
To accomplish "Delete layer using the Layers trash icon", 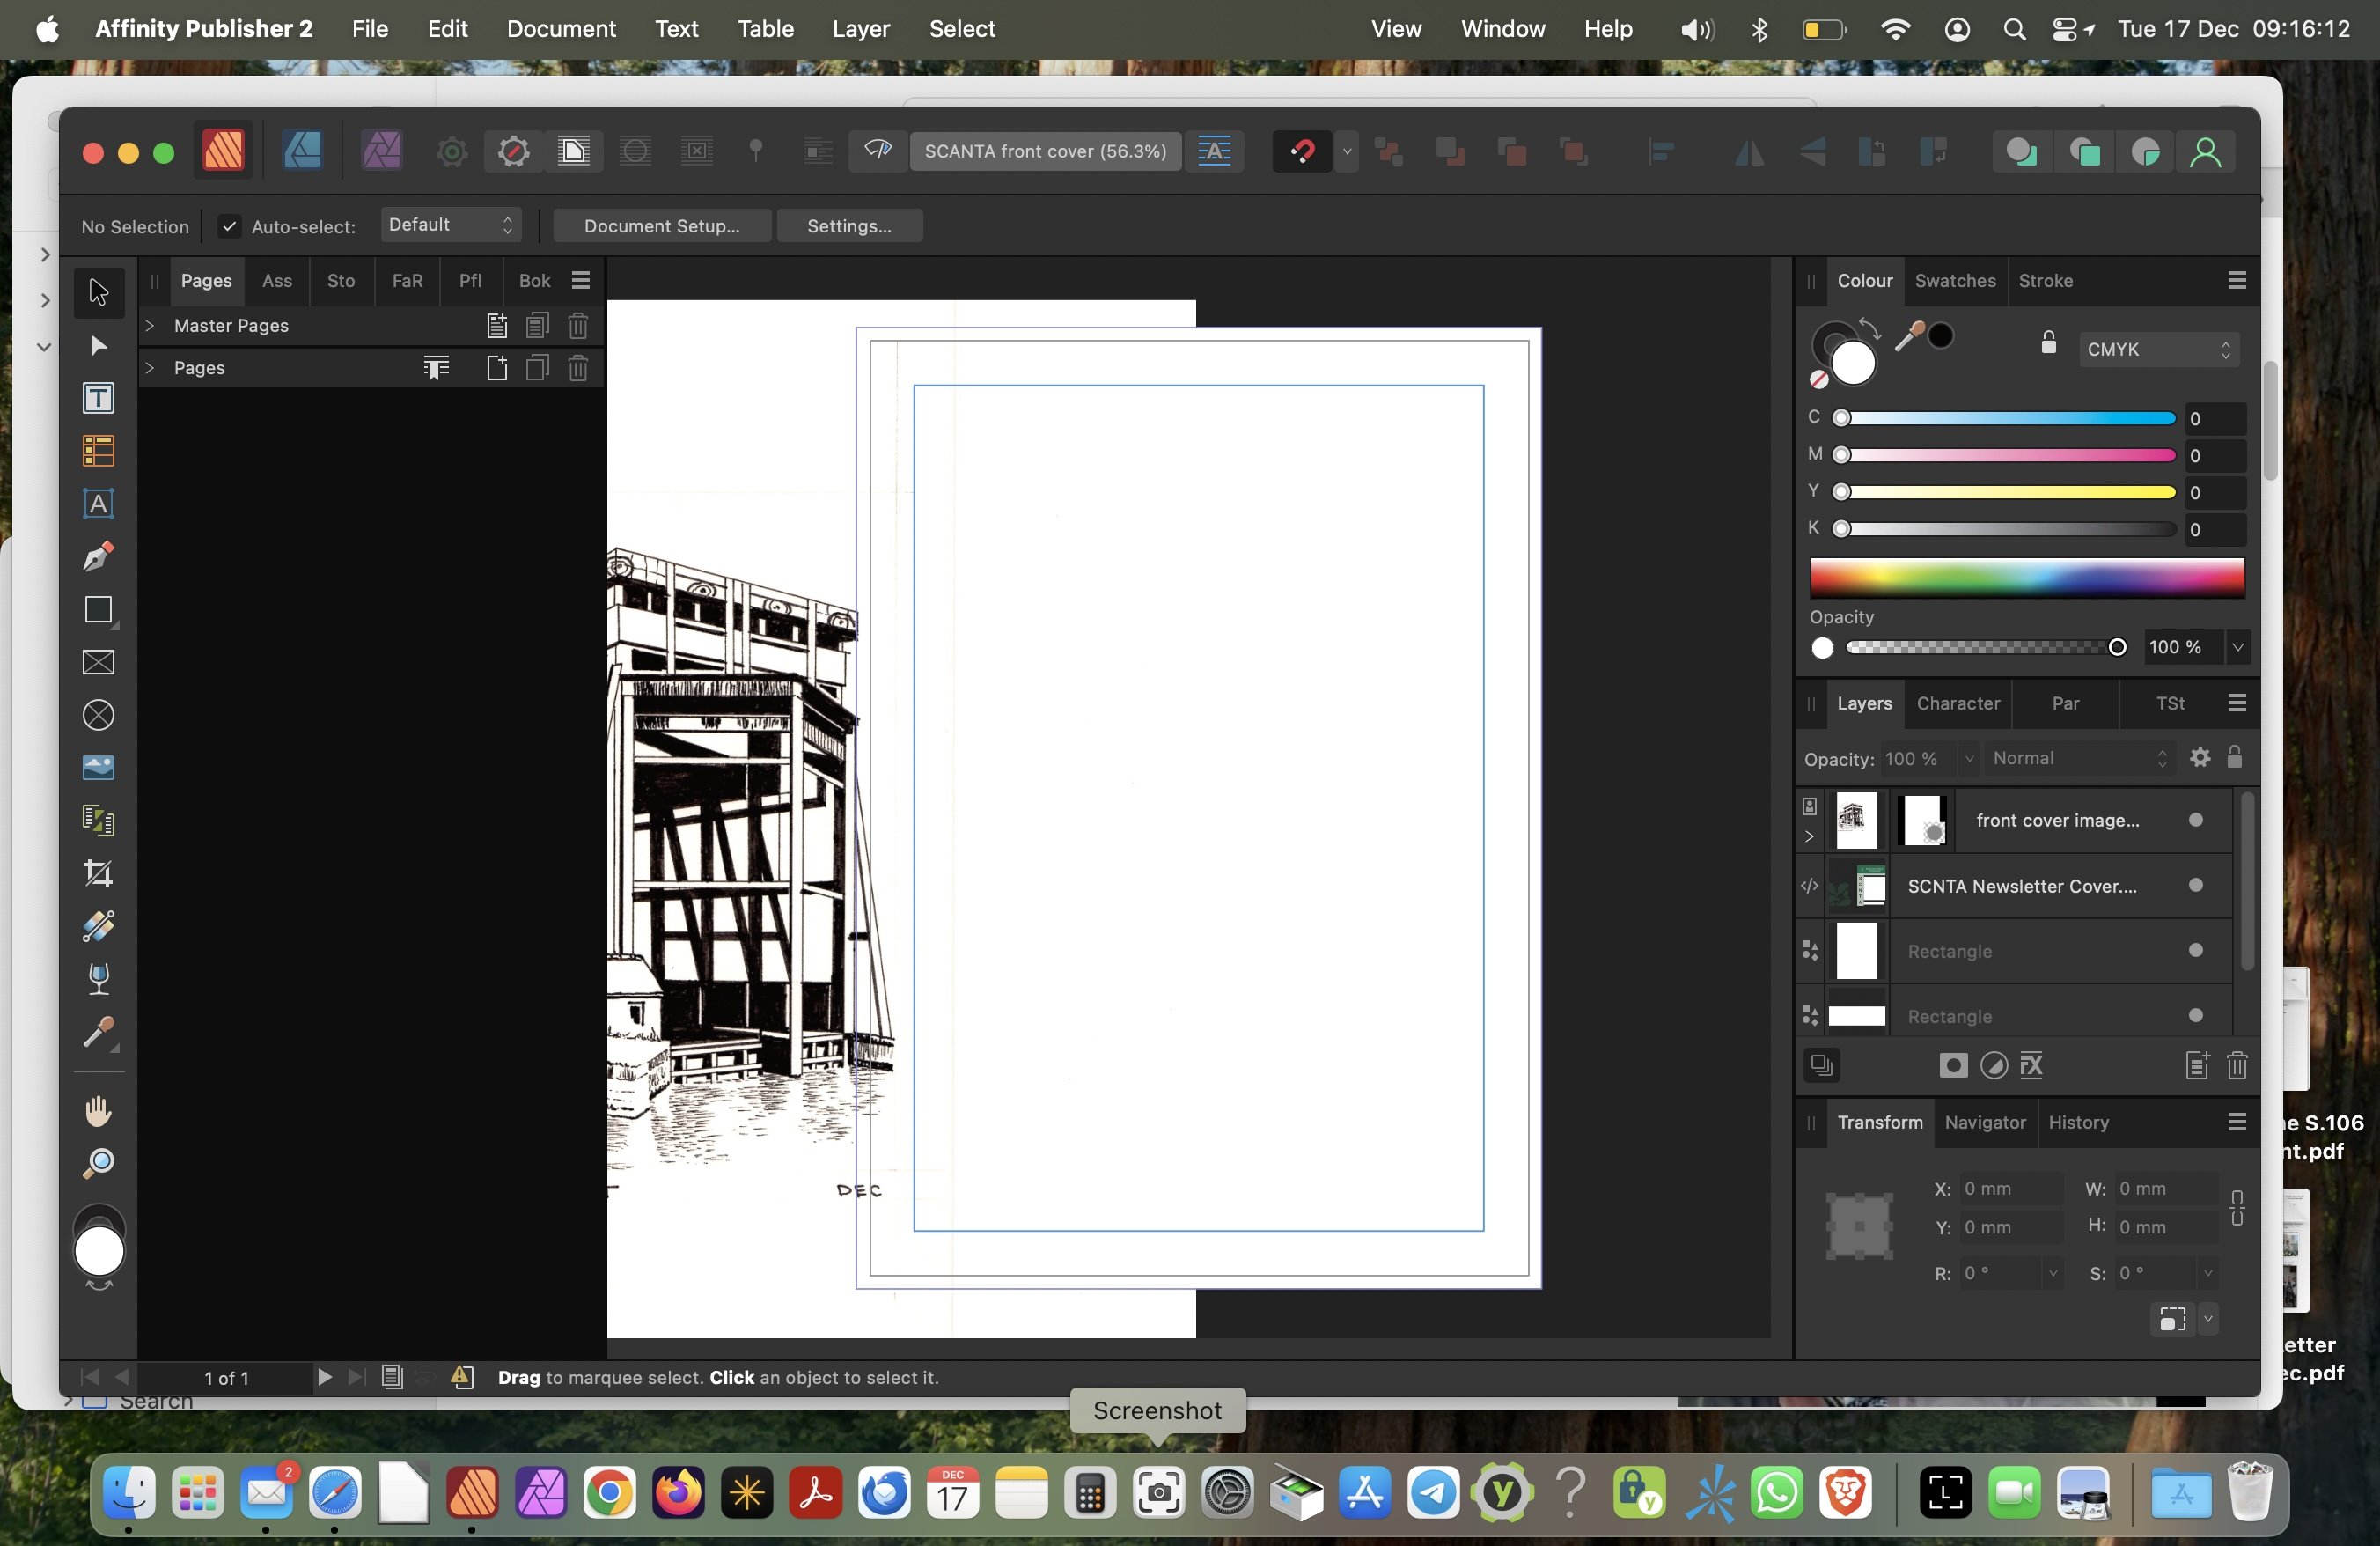I will (x=2237, y=1065).
